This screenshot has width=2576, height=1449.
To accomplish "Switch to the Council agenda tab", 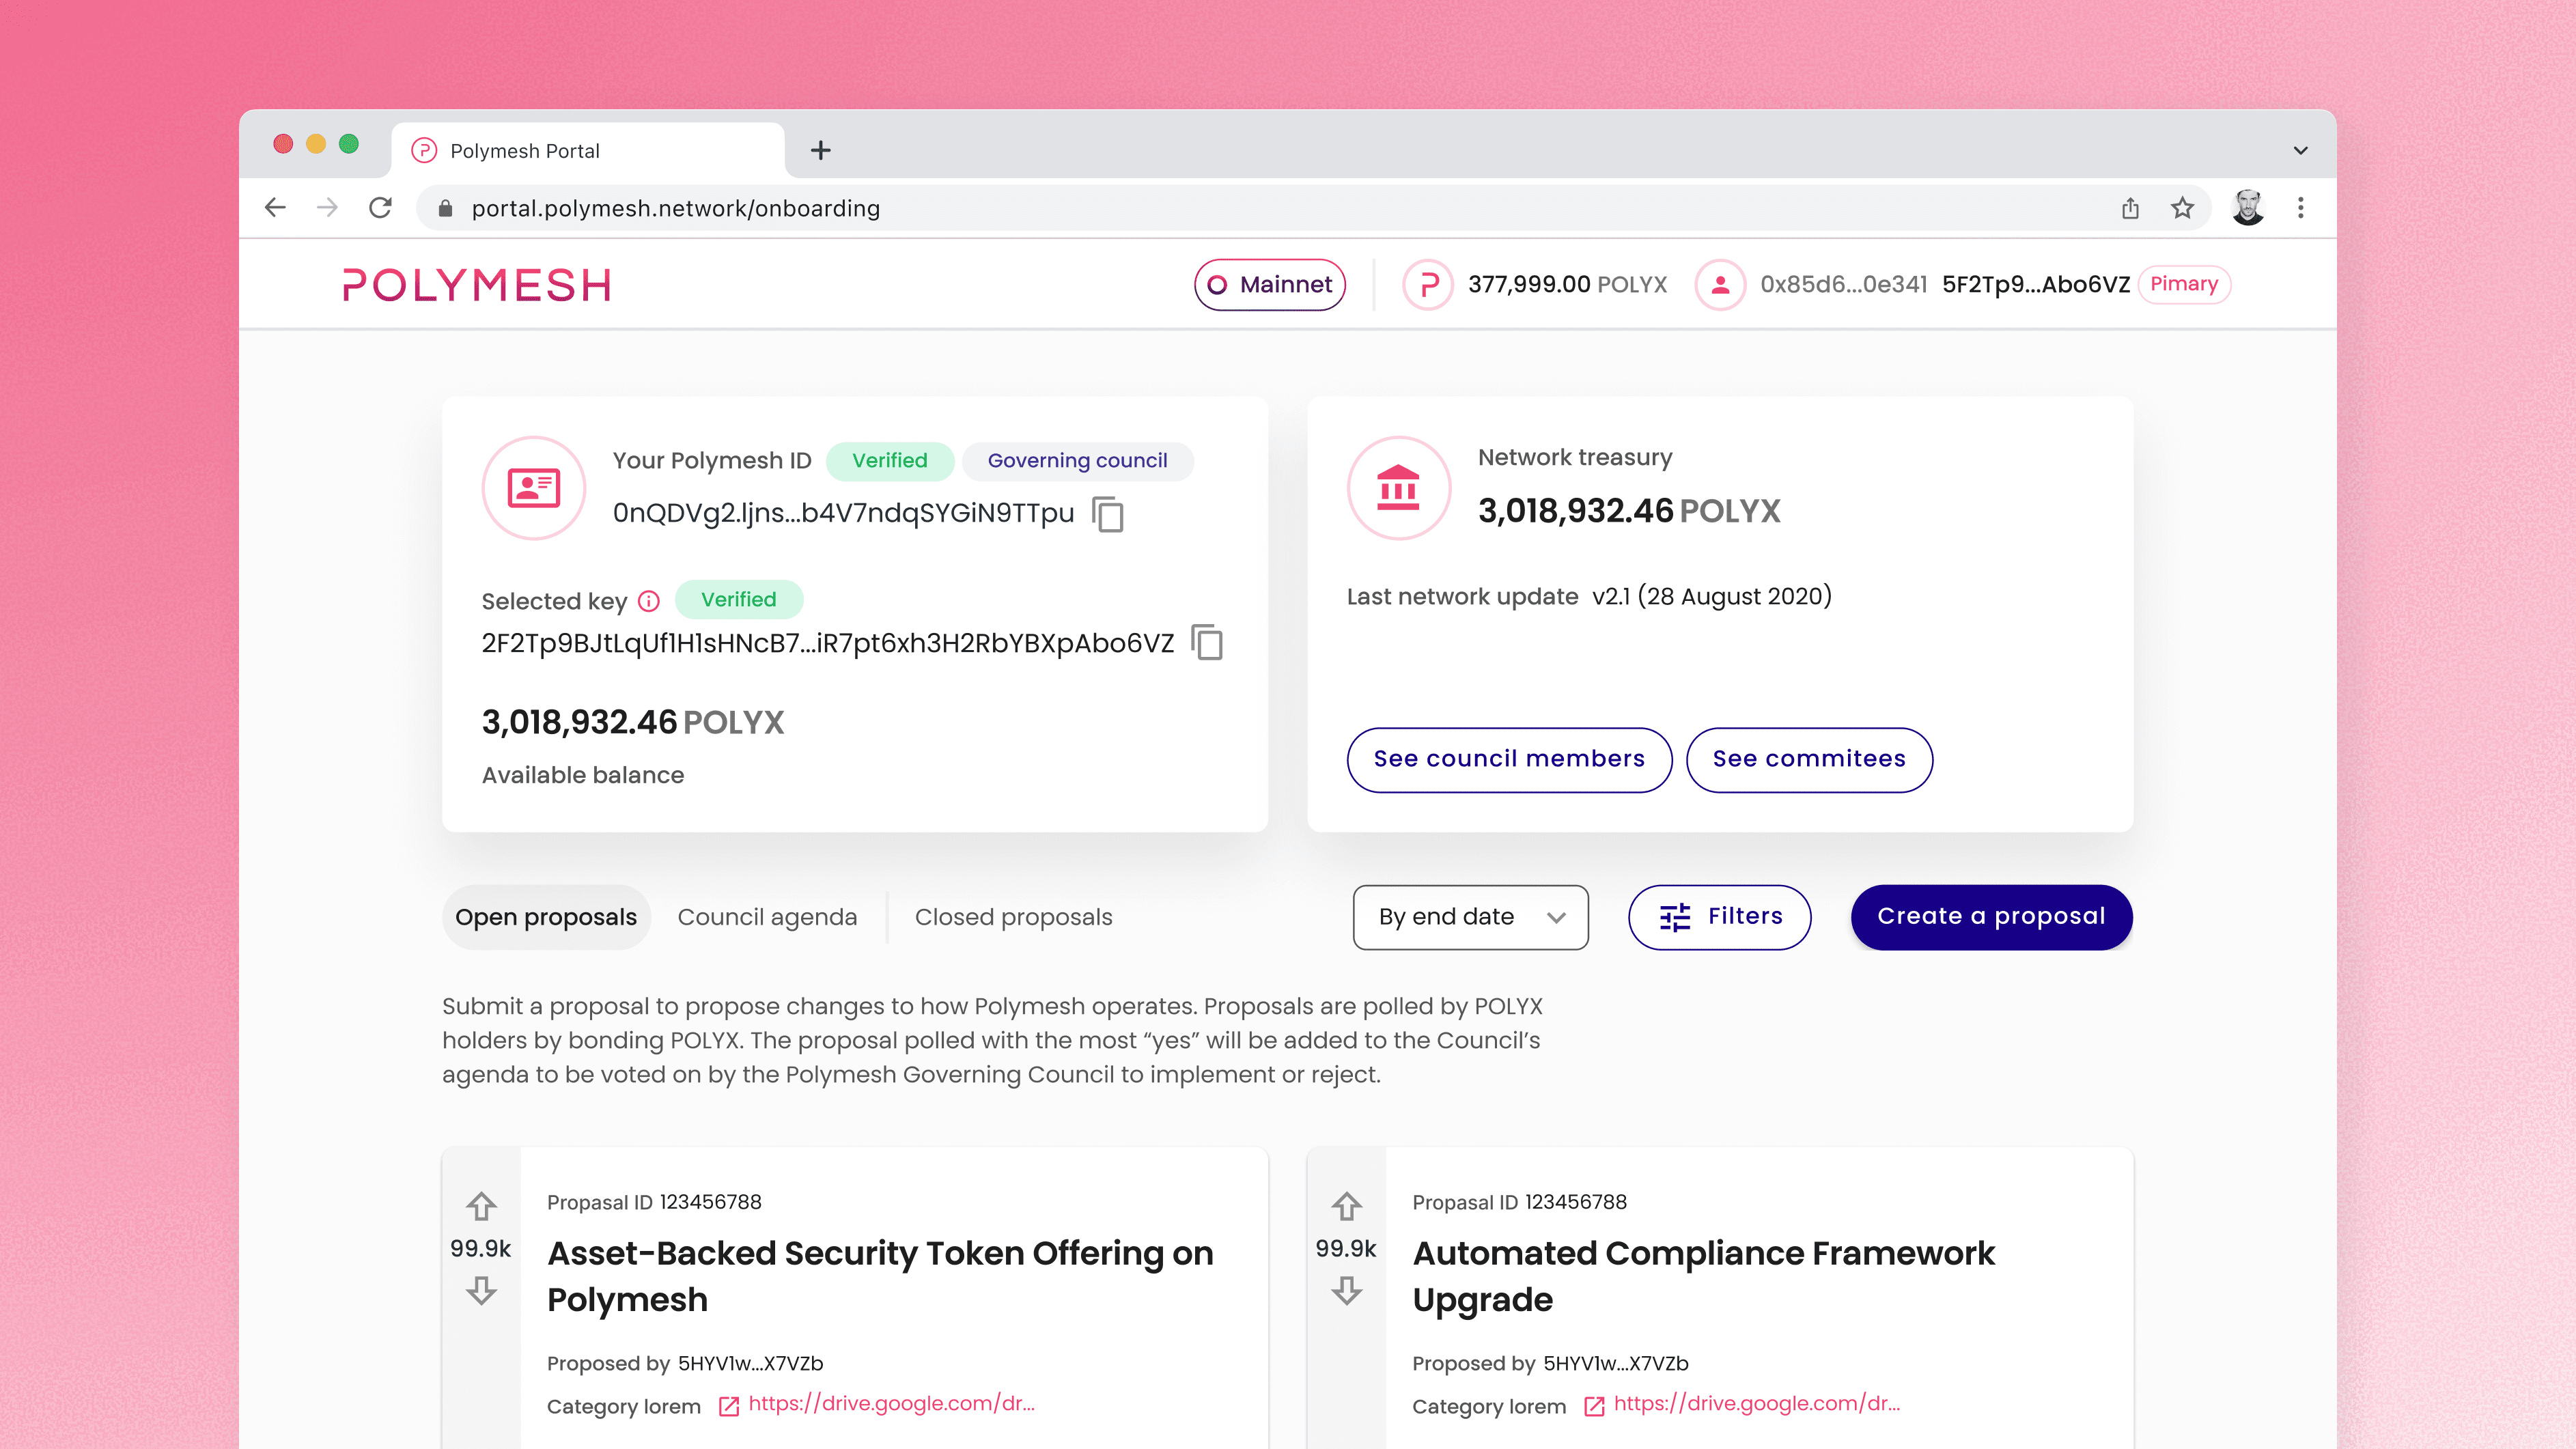I will click(x=767, y=917).
